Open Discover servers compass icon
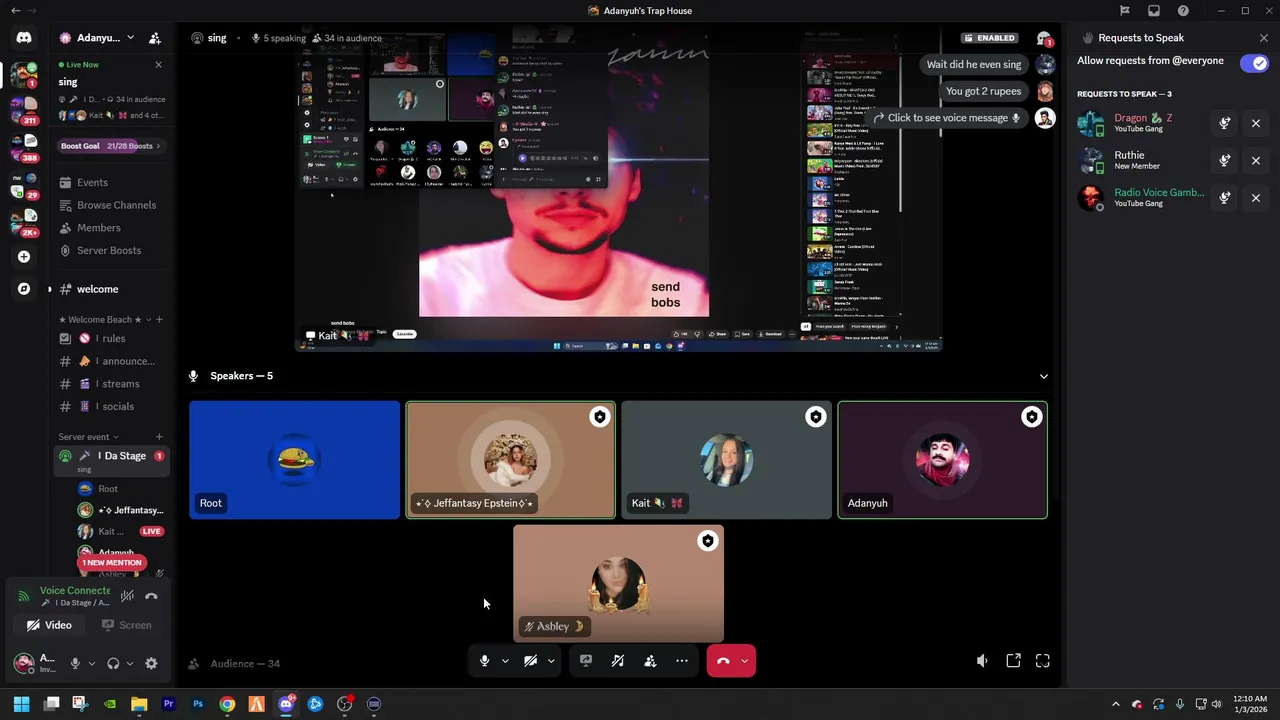This screenshot has width=1280, height=720. [x=24, y=289]
